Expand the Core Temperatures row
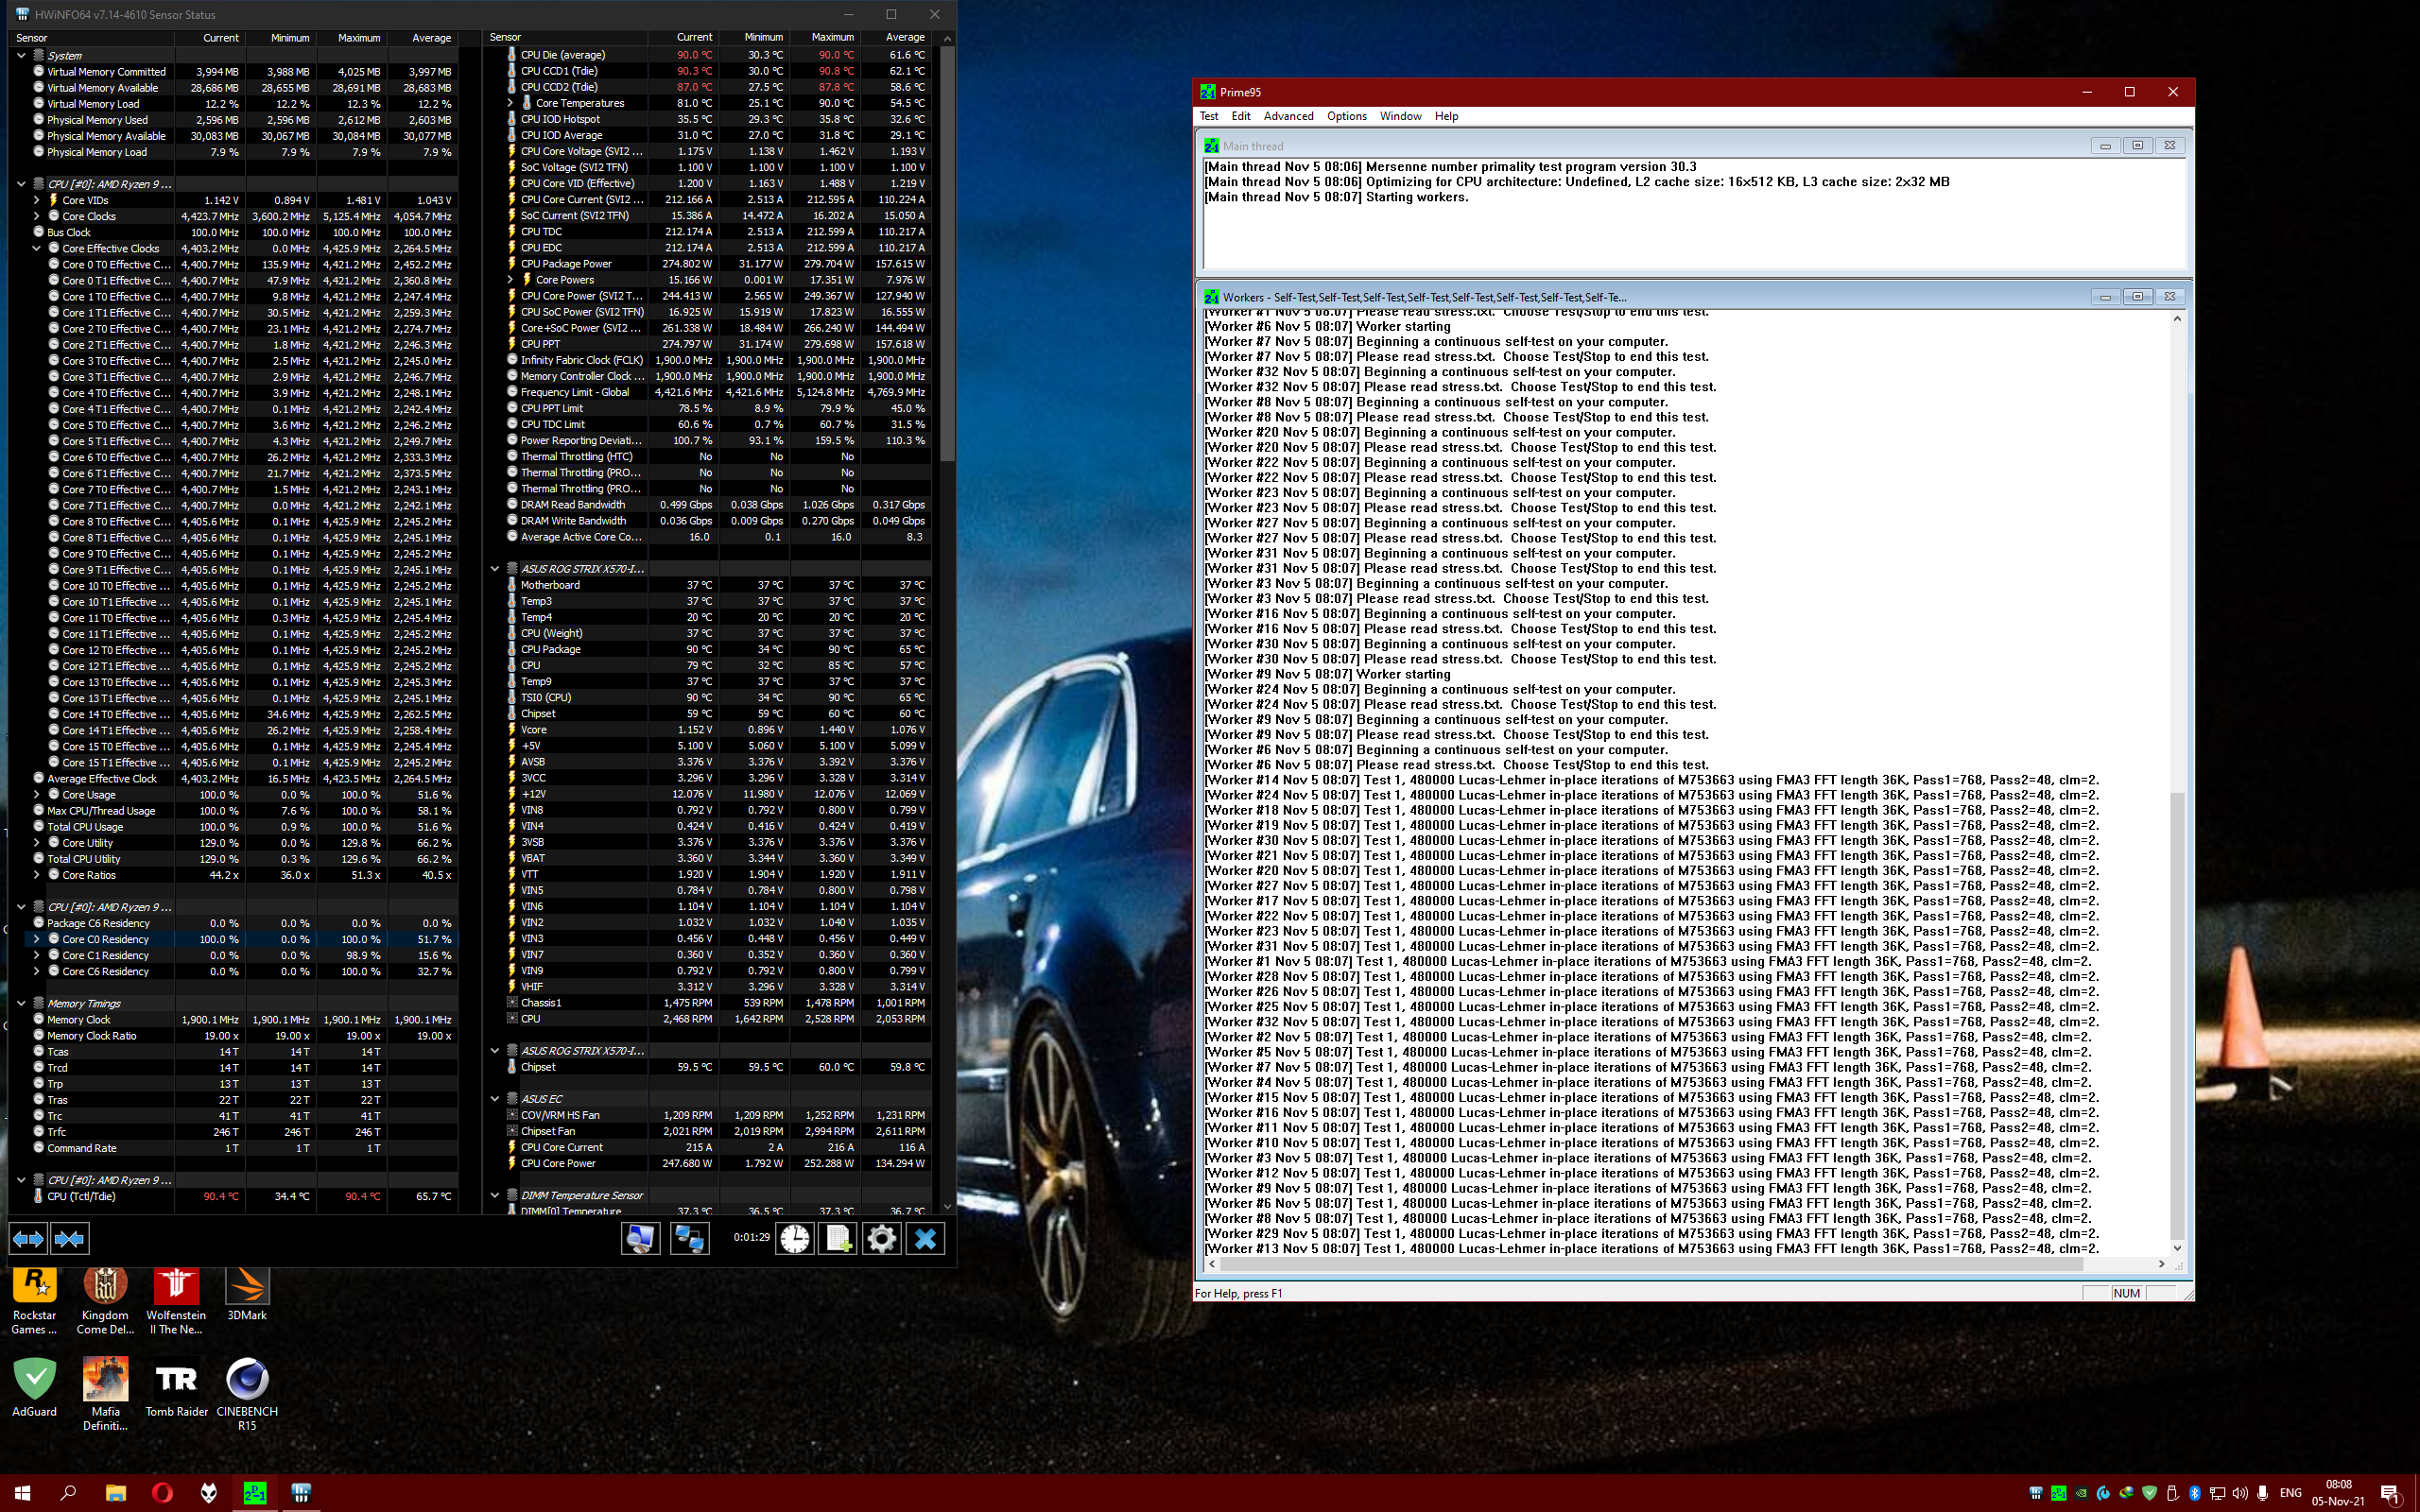Image resolution: width=2420 pixels, height=1512 pixels. [510, 103]
